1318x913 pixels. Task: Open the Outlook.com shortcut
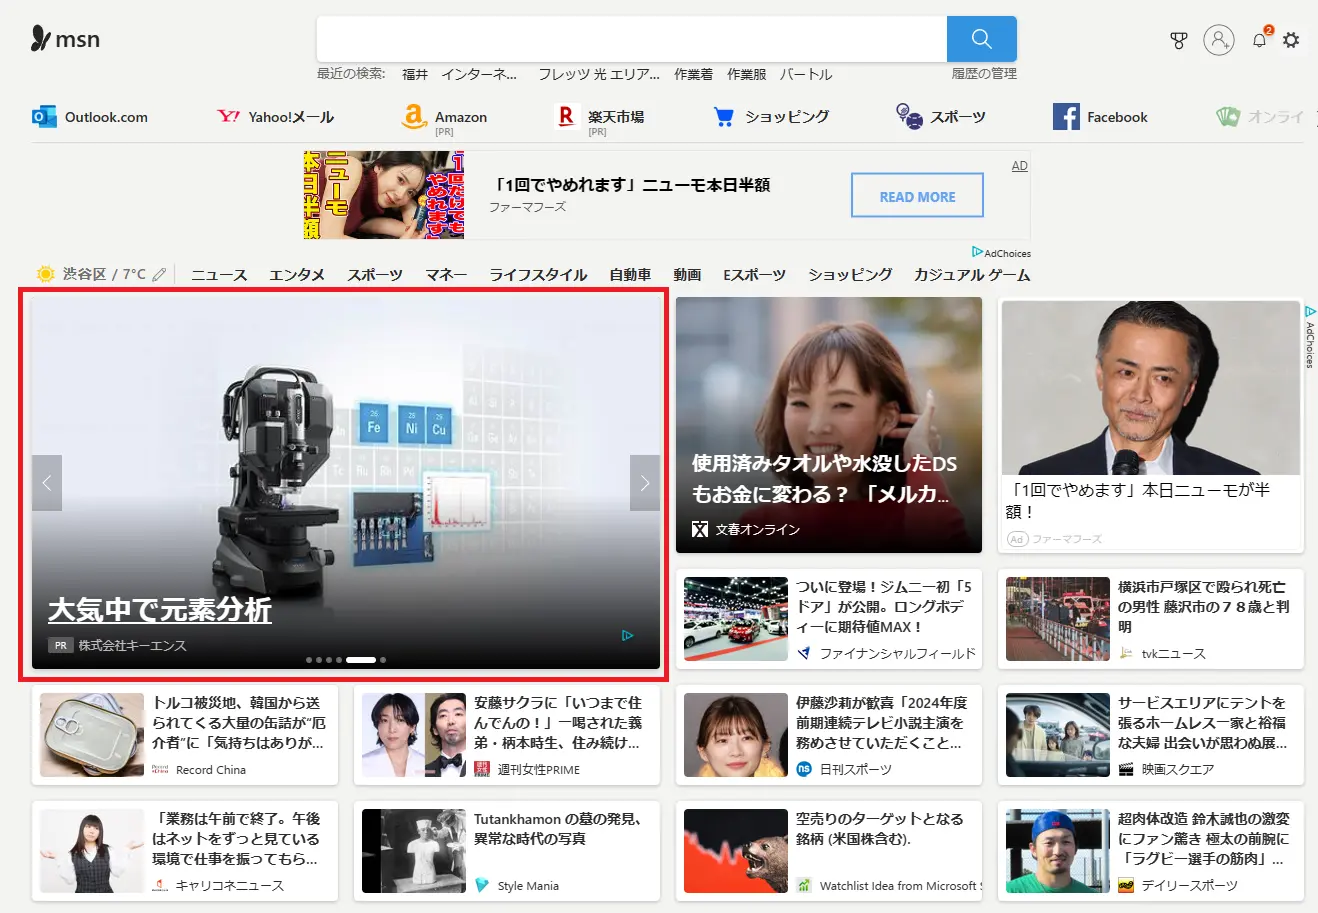[90, 117]
